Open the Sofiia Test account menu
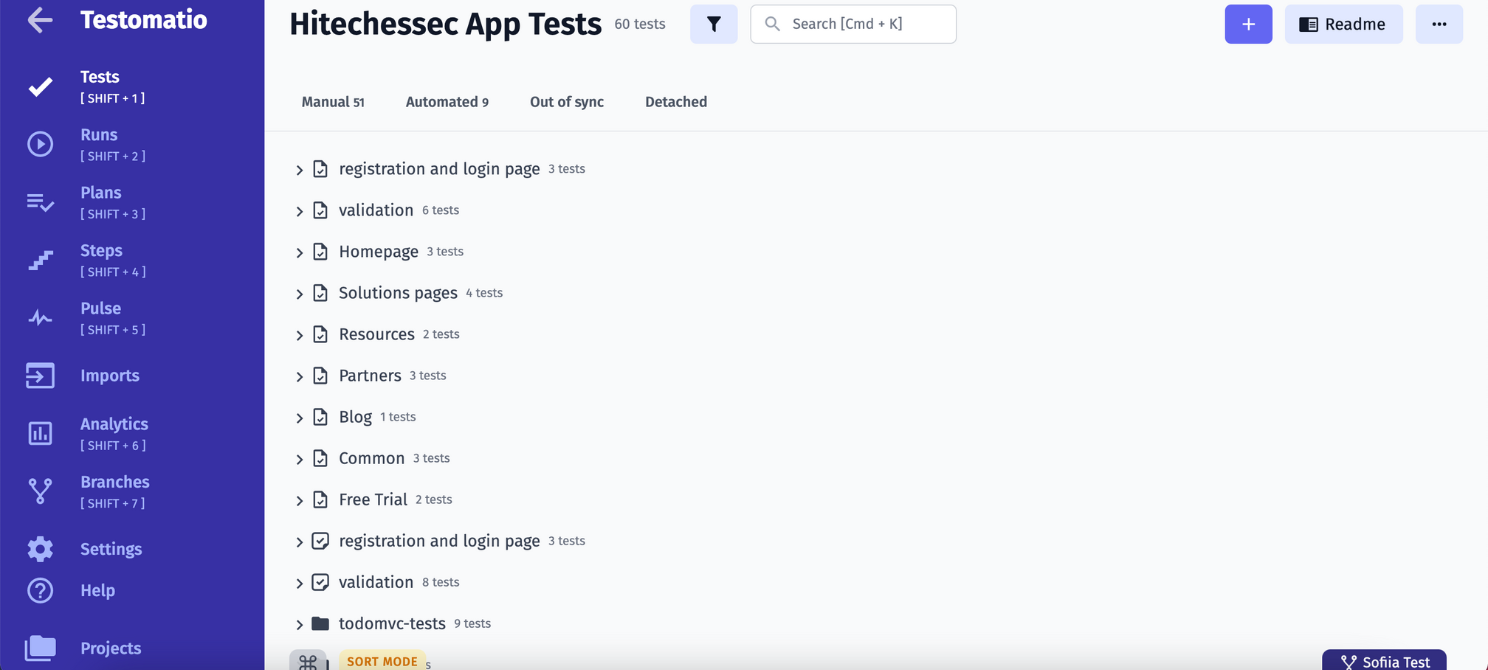This screenshot has height=670, width=1488. pos(1384,661)
